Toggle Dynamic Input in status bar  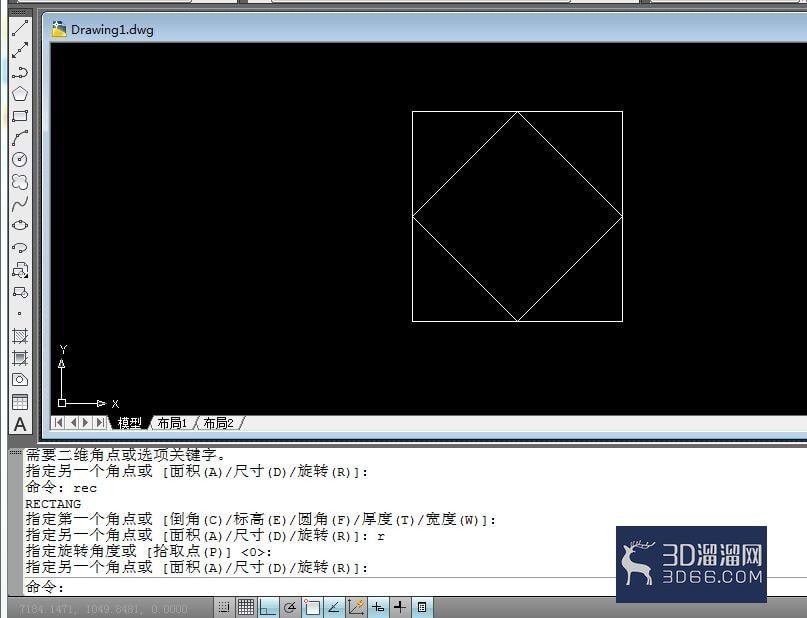point(378,607)
